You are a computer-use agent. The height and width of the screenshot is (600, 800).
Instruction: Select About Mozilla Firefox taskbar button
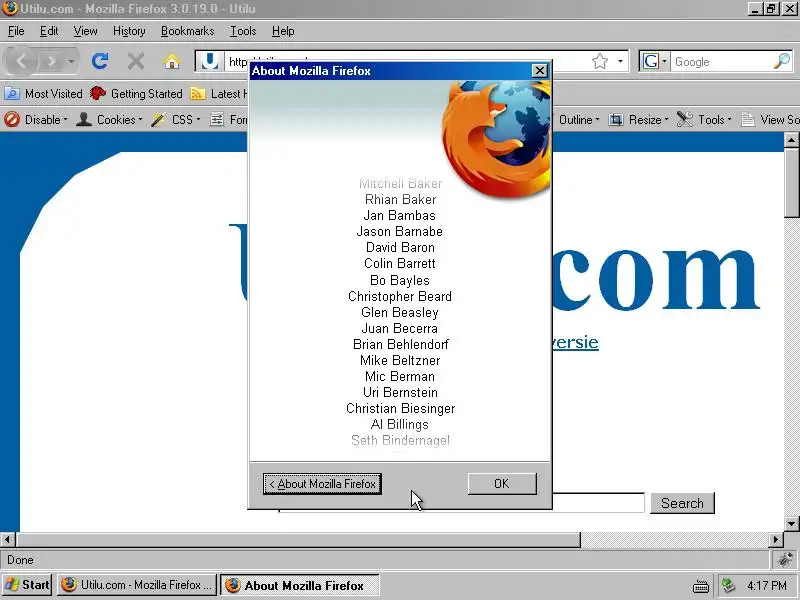coord(300,585)
